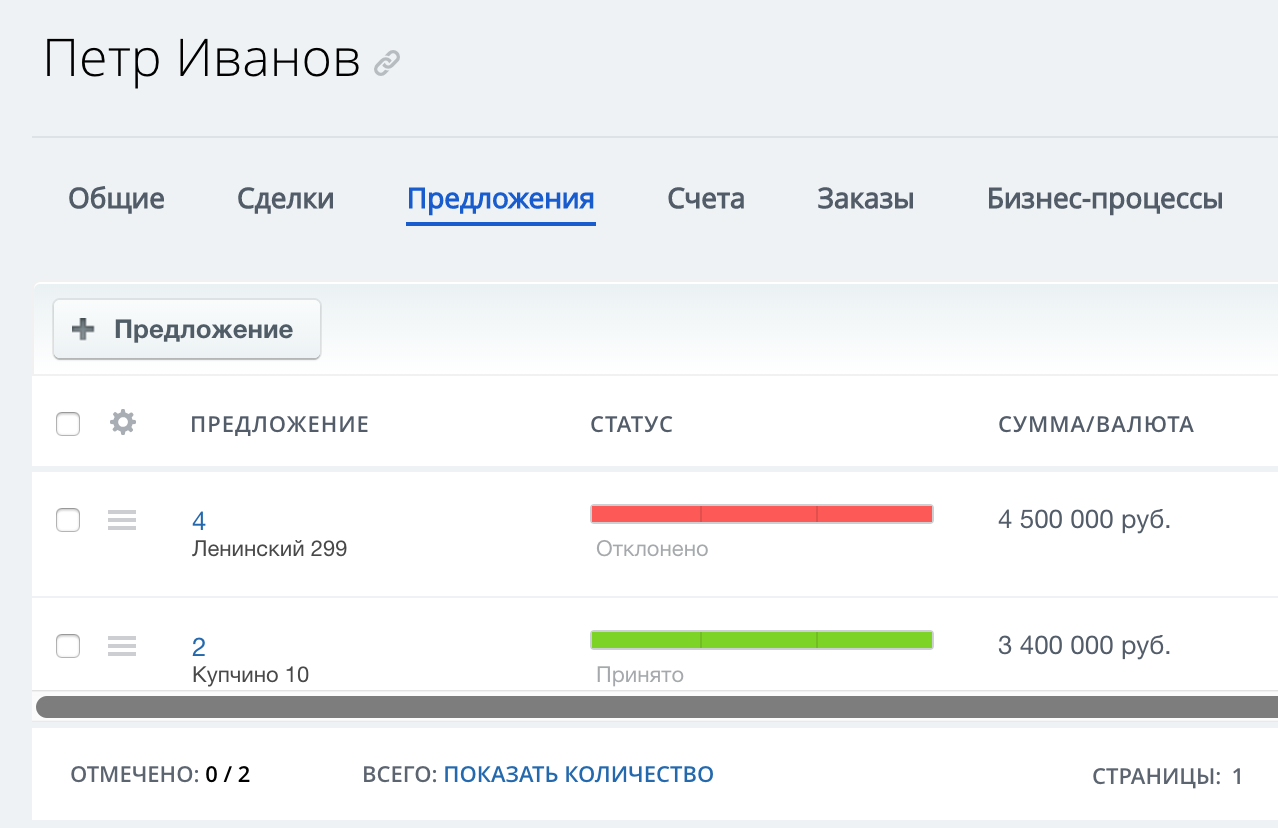The height and width of the screenshot is (828, 1278).
Task: Switch to the Общие tab
Action: click(116, 199)
